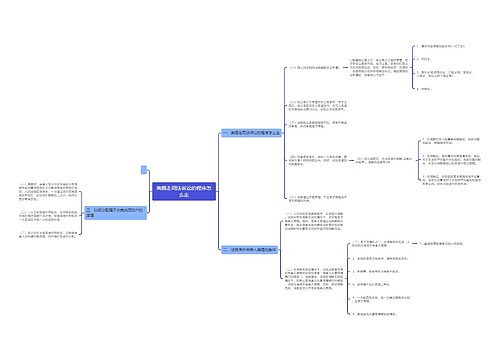Screen dimensions: 500x360
Task: Click bottom subtopic (三) under left branch 三
Action: coord(48,234)
